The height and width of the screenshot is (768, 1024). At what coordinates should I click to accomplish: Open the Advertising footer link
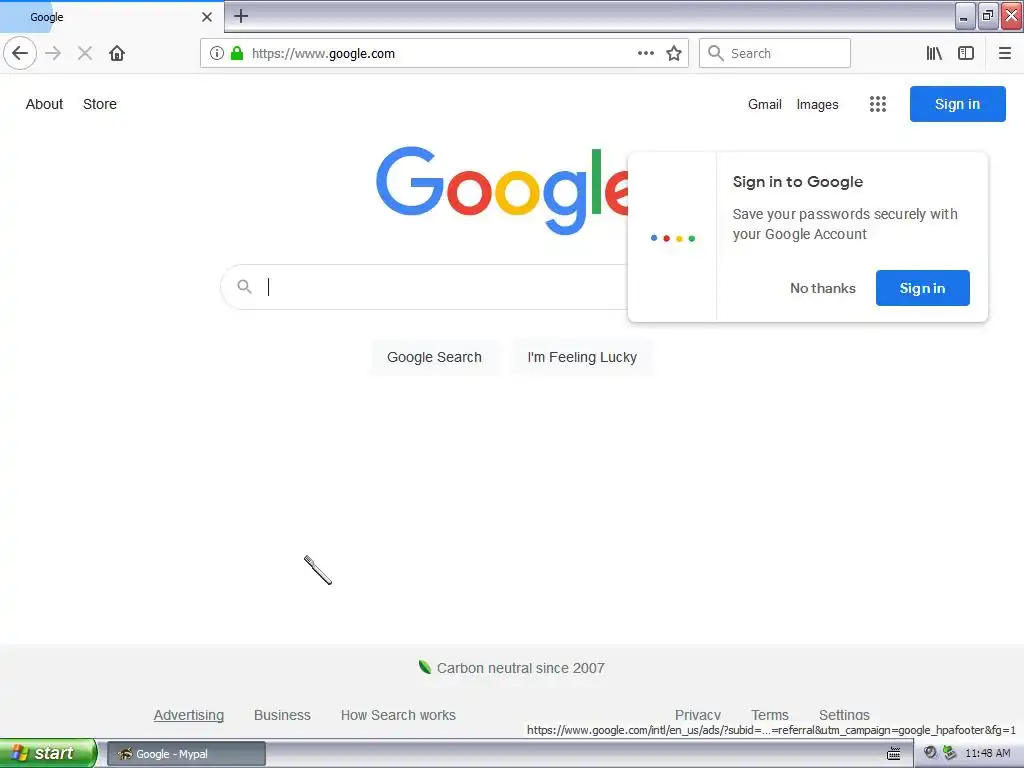point(189,715)
